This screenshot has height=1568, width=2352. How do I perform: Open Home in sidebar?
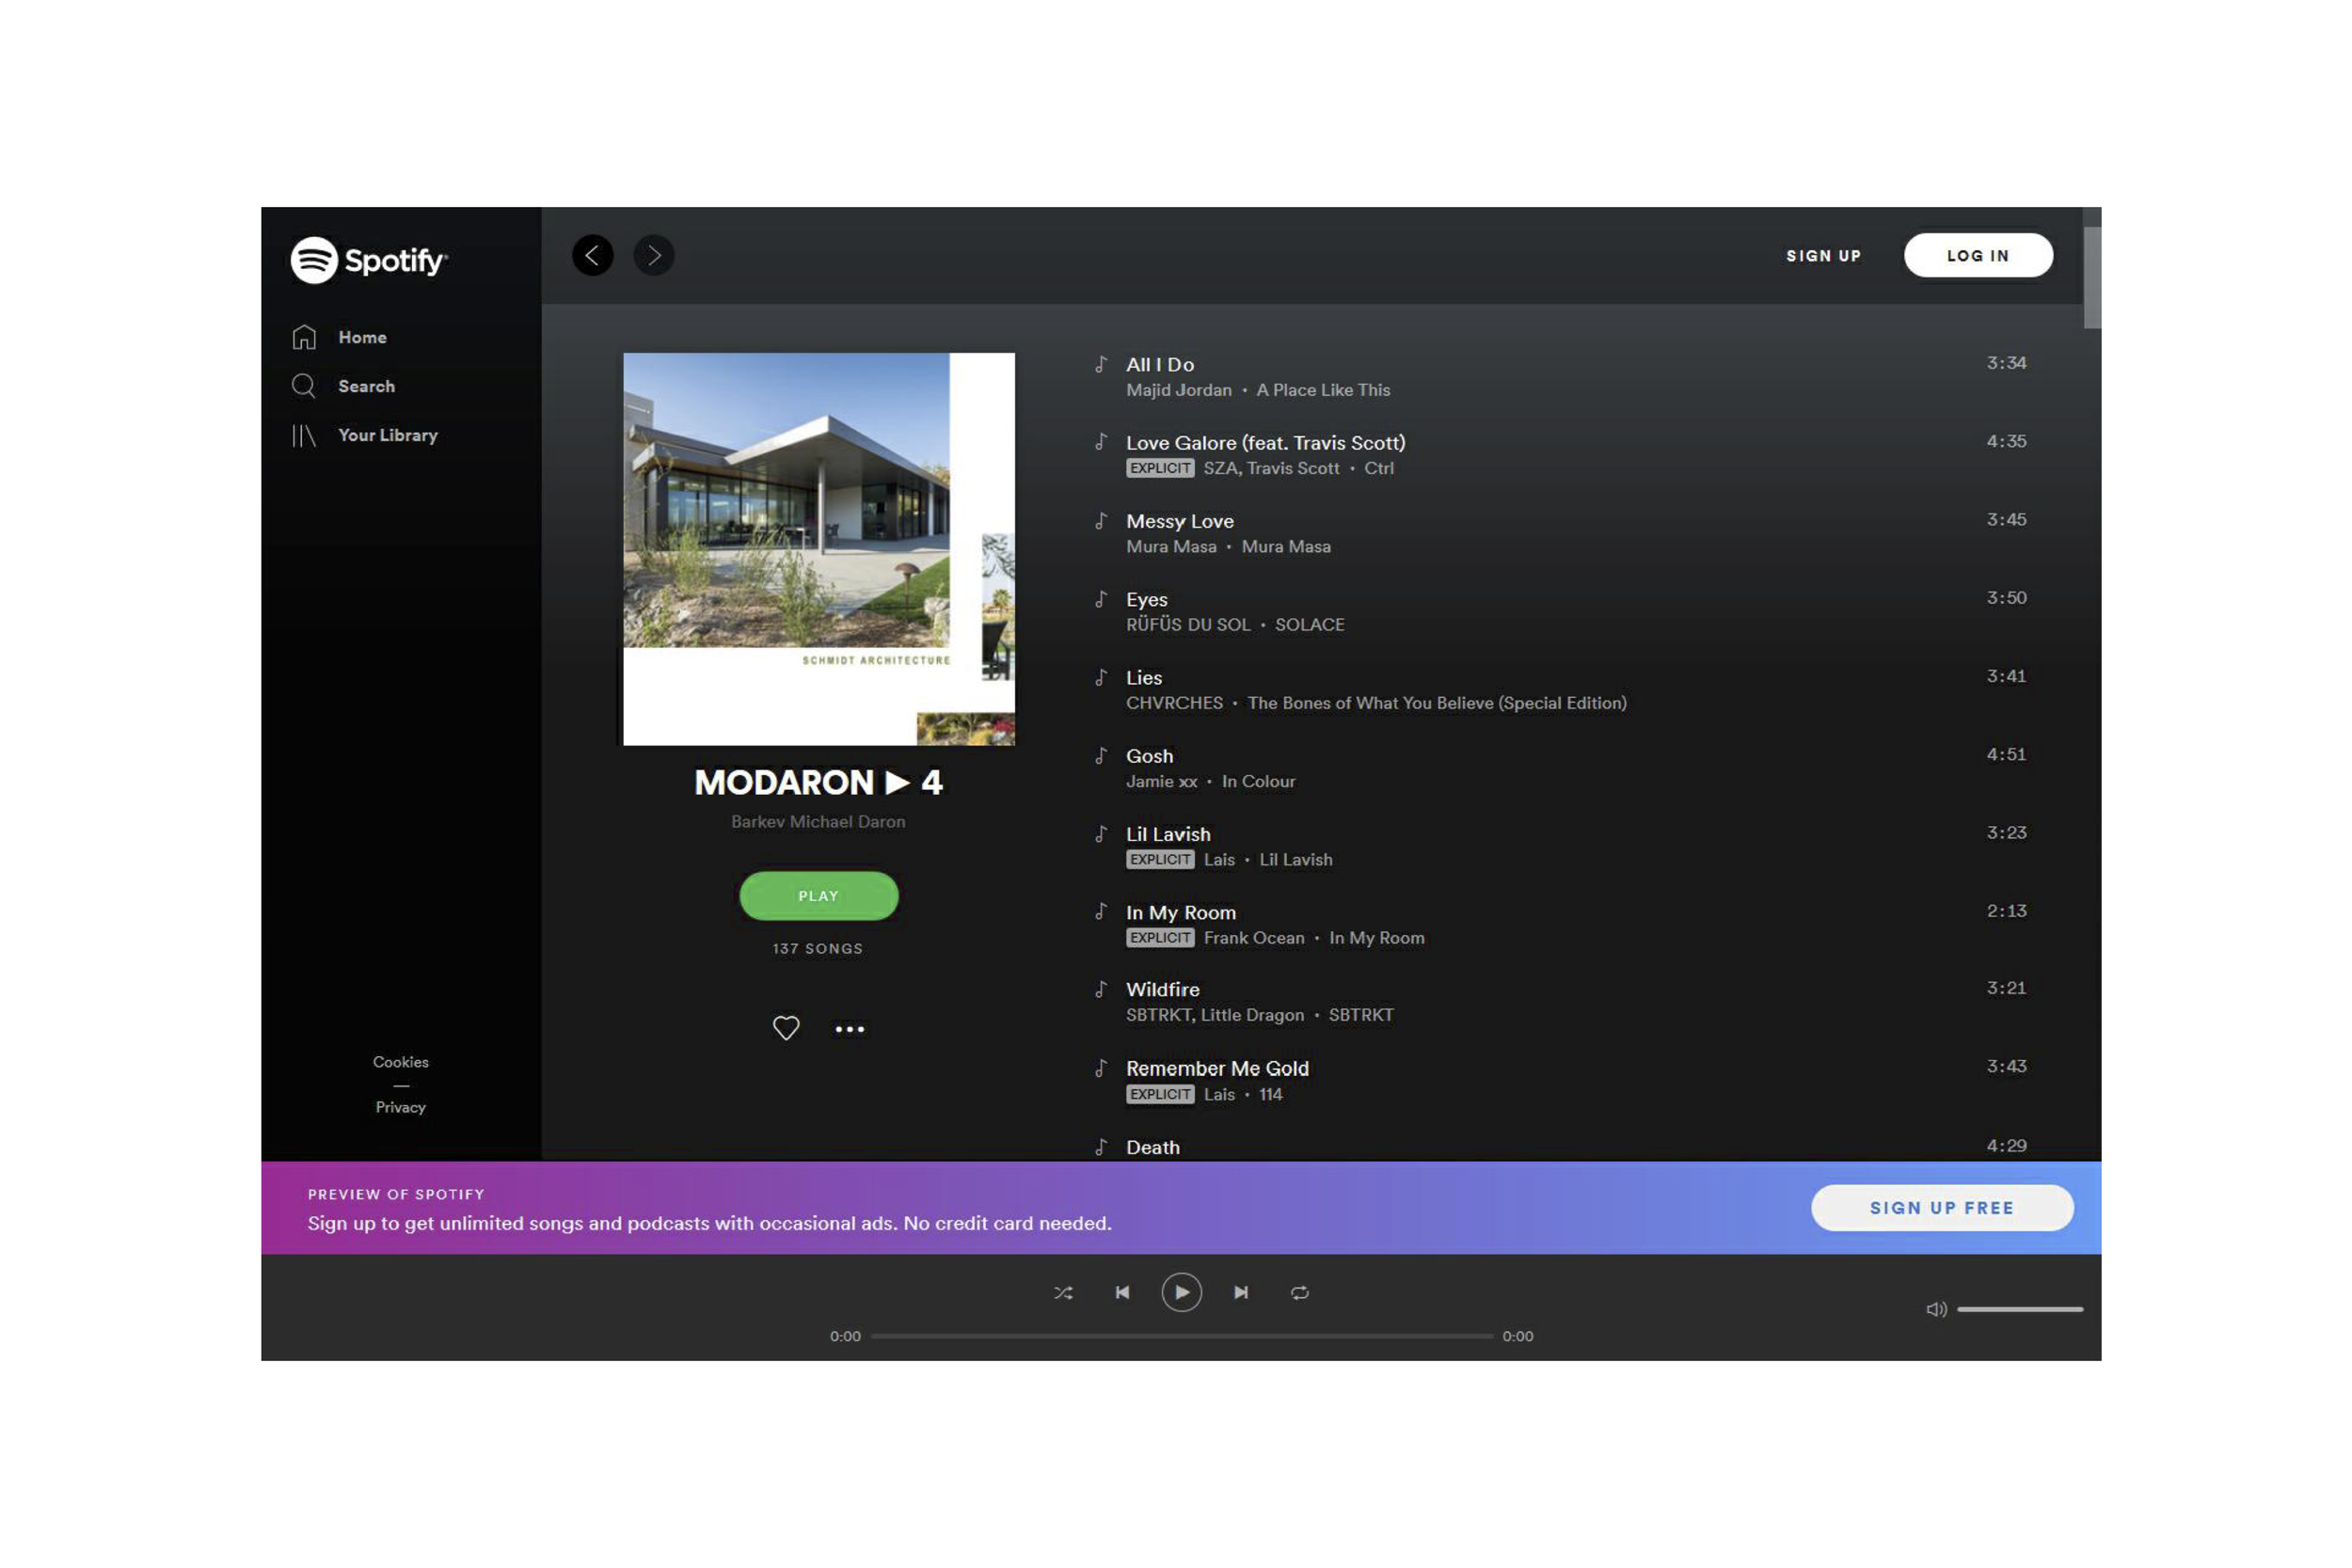[361, 337]
